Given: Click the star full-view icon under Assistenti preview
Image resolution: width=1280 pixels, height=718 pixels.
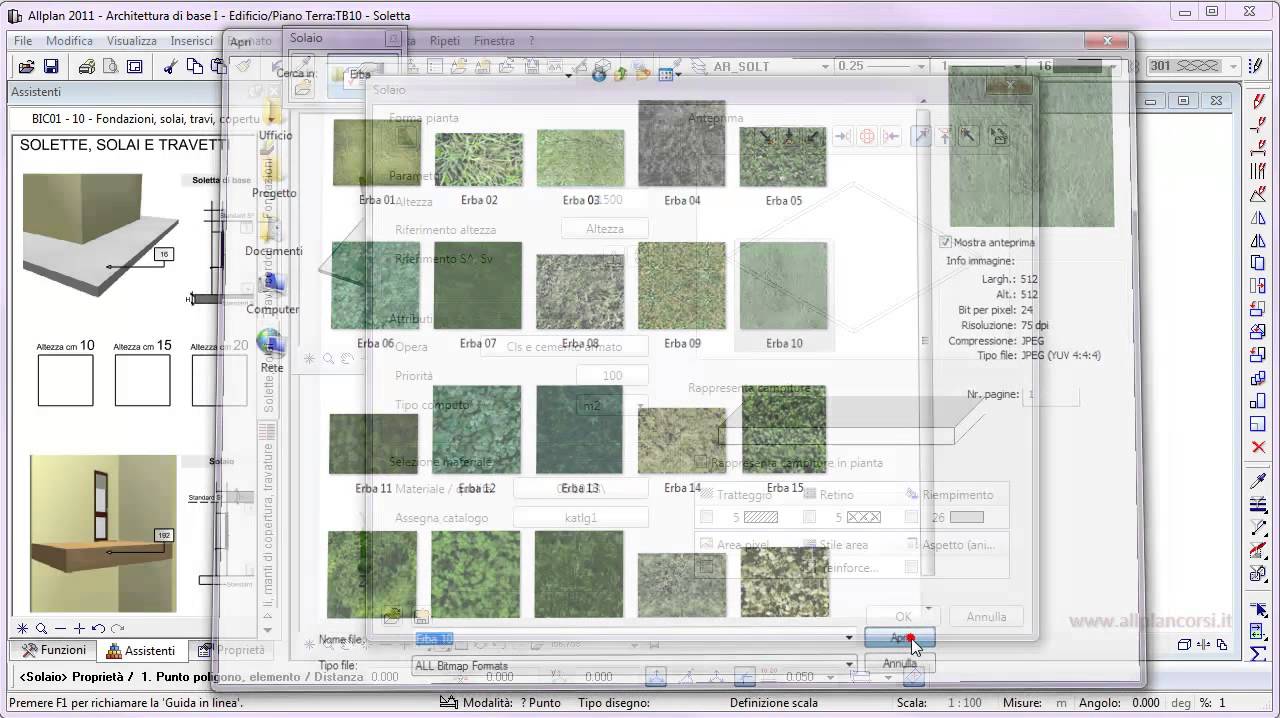Looking at the screenshot, I should point(22,629).
